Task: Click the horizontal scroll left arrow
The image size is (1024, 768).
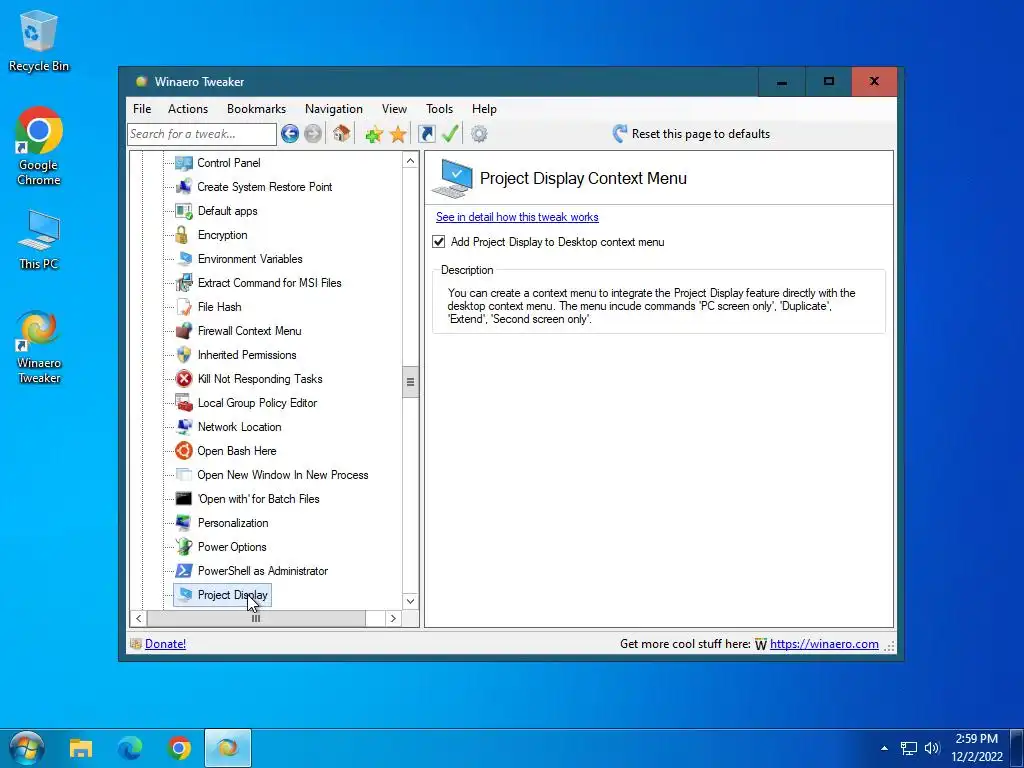Action: coord(138,618)
